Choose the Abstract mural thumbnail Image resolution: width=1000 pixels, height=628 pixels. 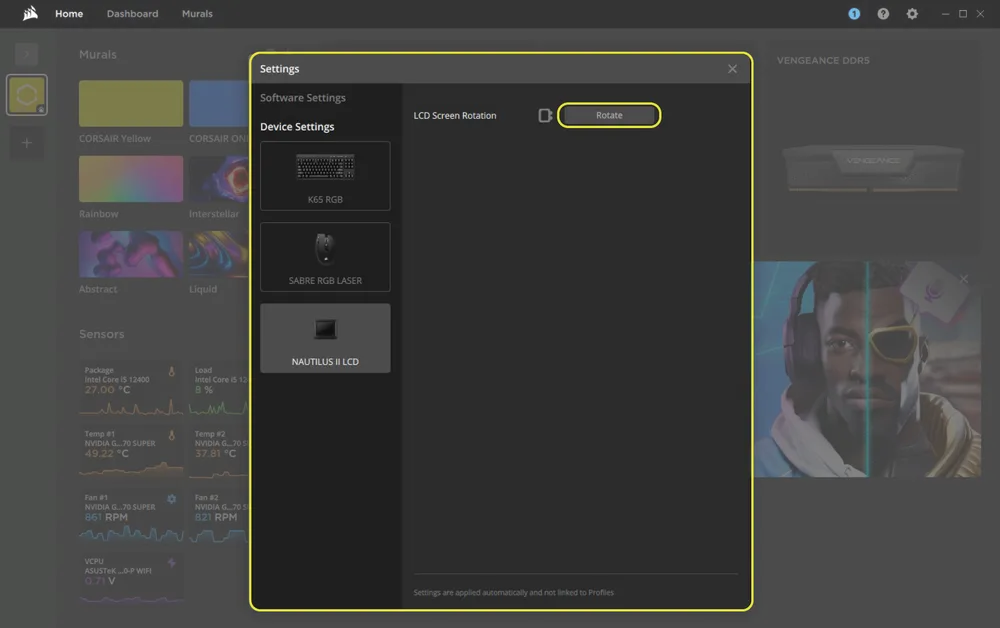tap(131, 254)
